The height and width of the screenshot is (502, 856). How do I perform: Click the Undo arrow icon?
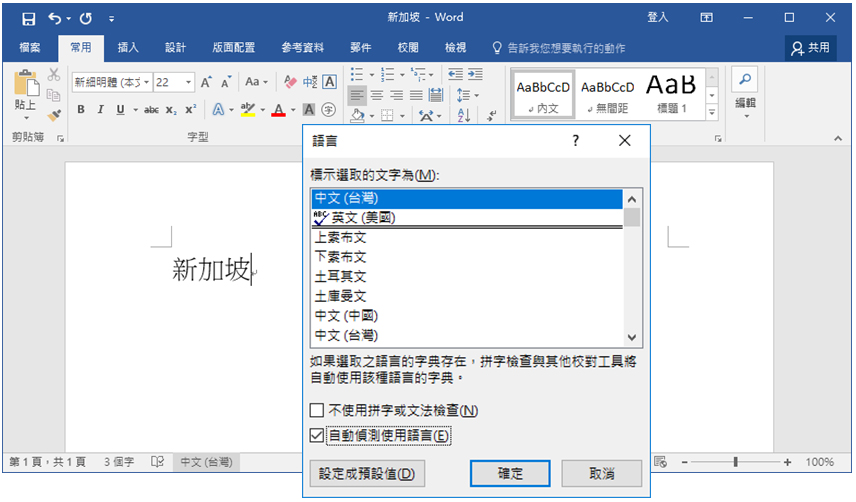(55, 19)
